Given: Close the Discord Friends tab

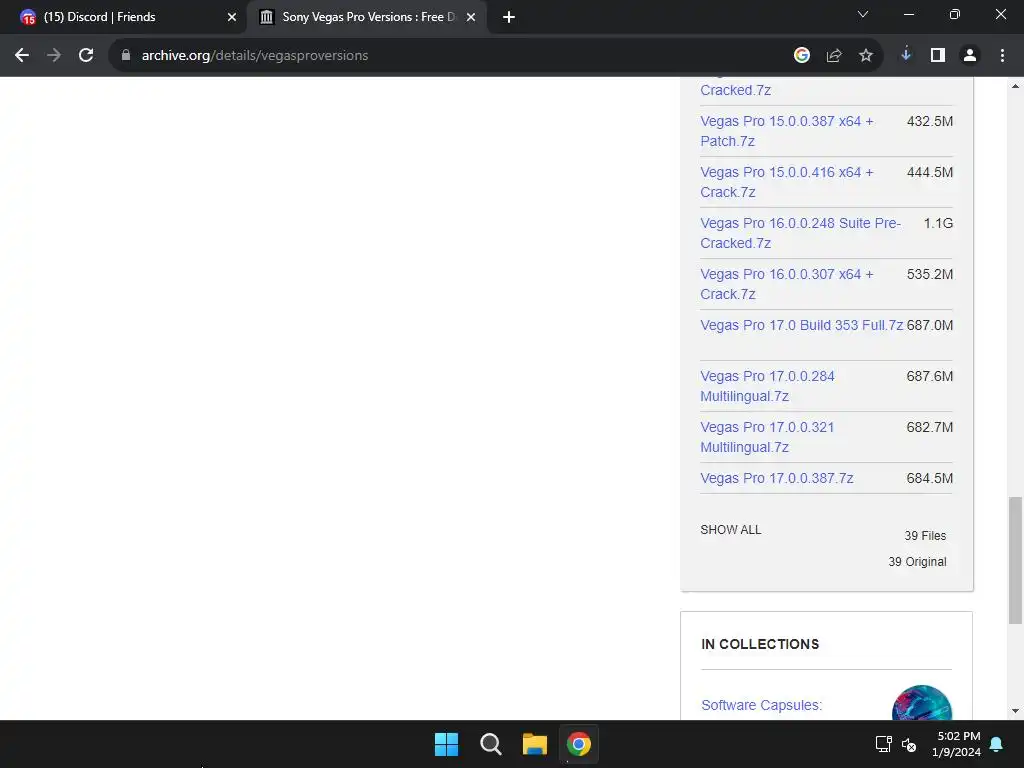Looking at the screenshot, I should click(x=232, y=17).
